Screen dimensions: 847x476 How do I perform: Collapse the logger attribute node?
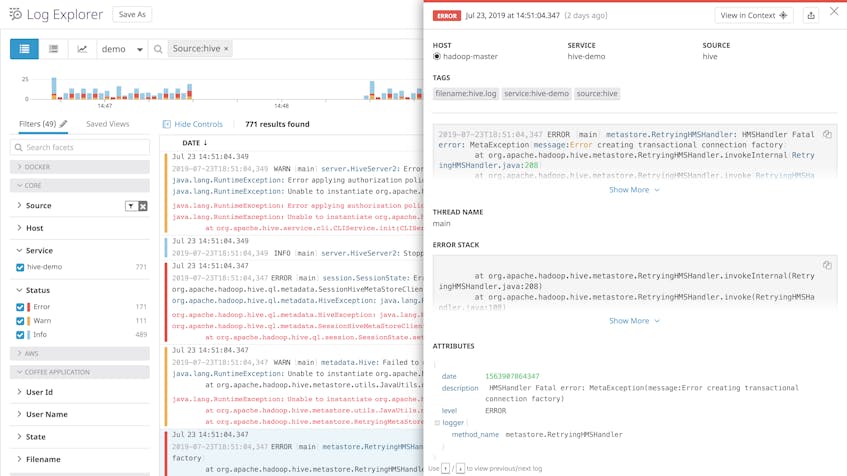pyautogui.click(x=437, y=423)
